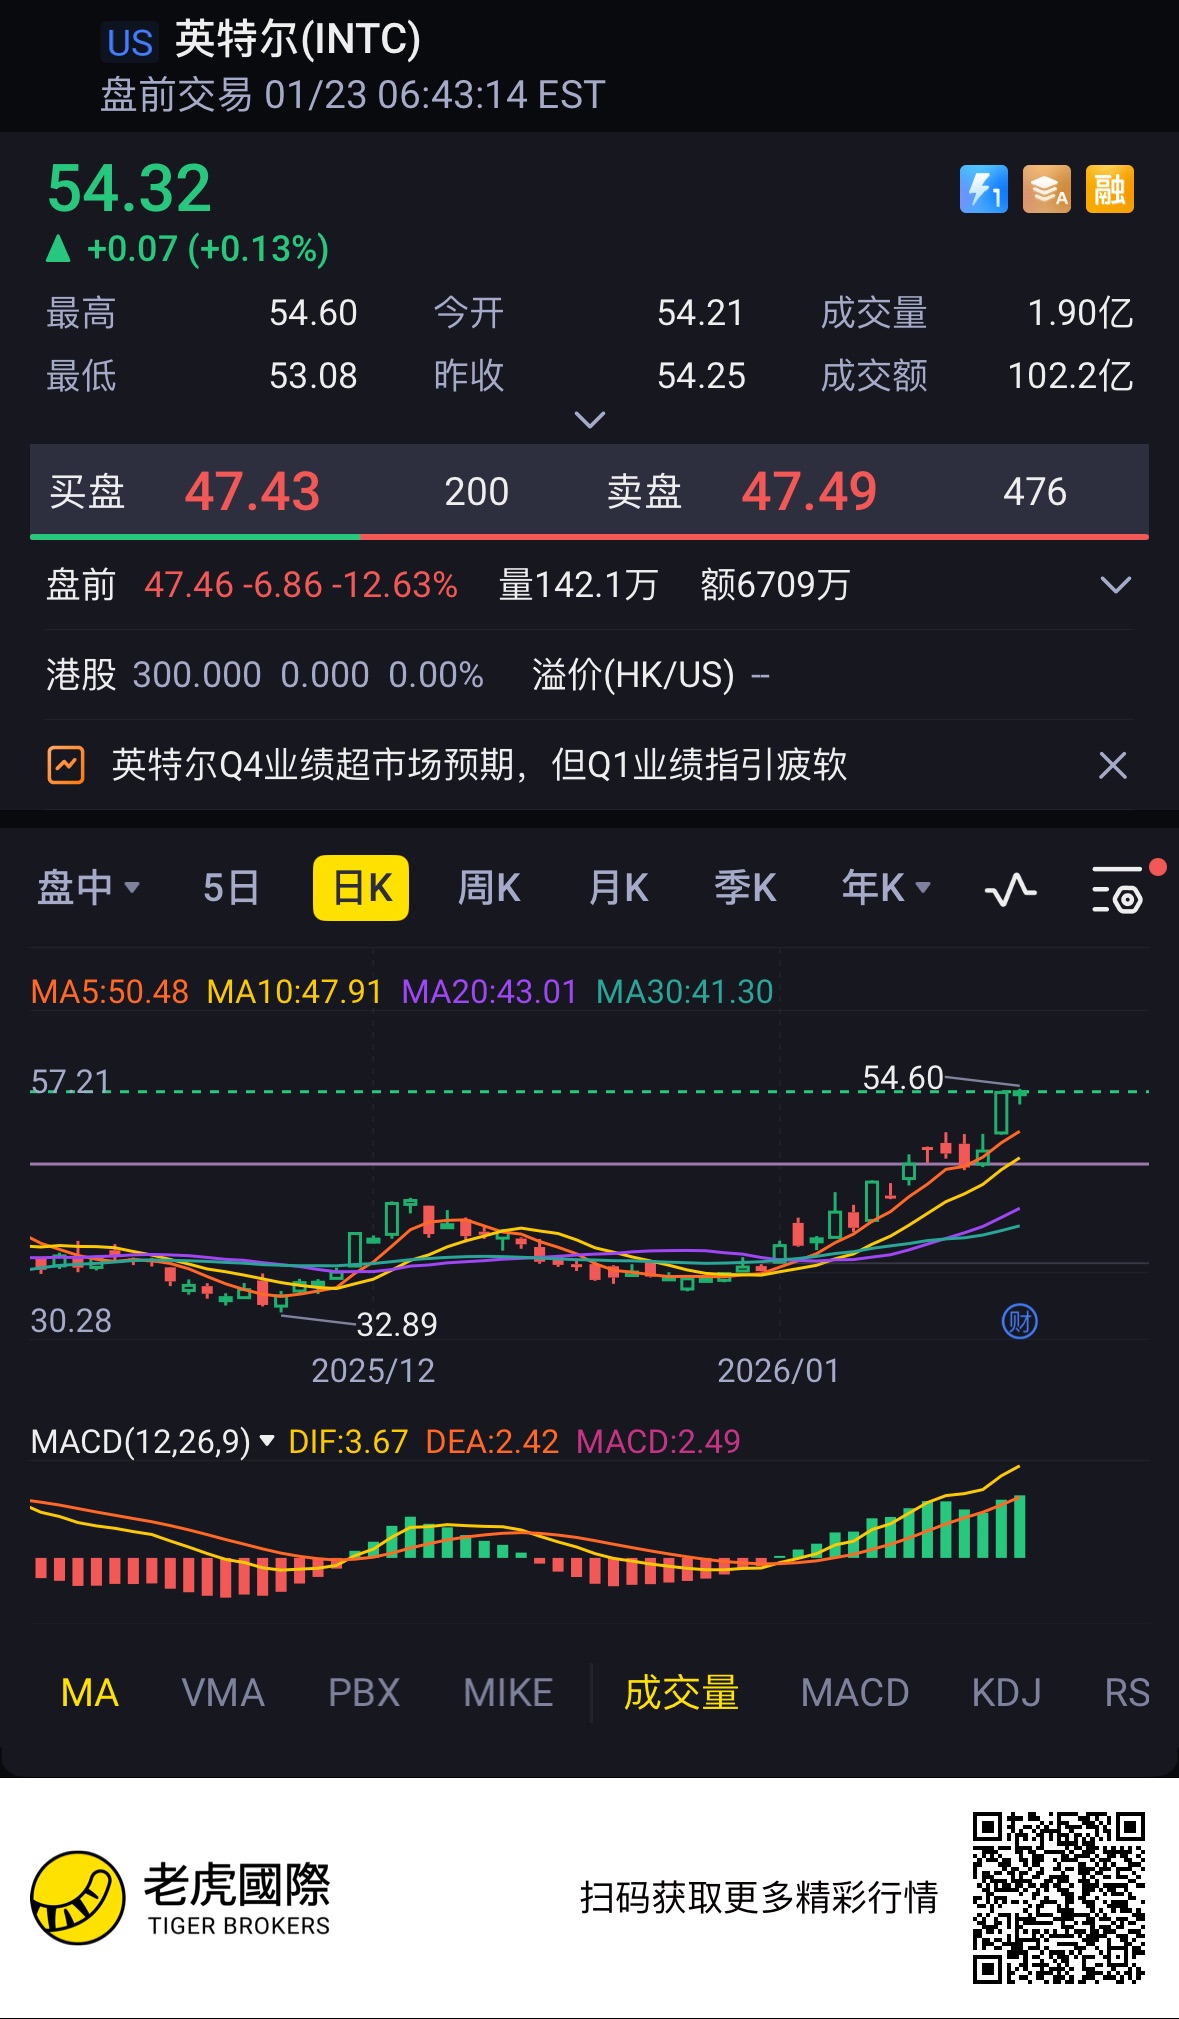This screenshot has height=2019, width=1179.
Task: Tap the 成交额 102.2亿 value
Action: coord(1070,376)
